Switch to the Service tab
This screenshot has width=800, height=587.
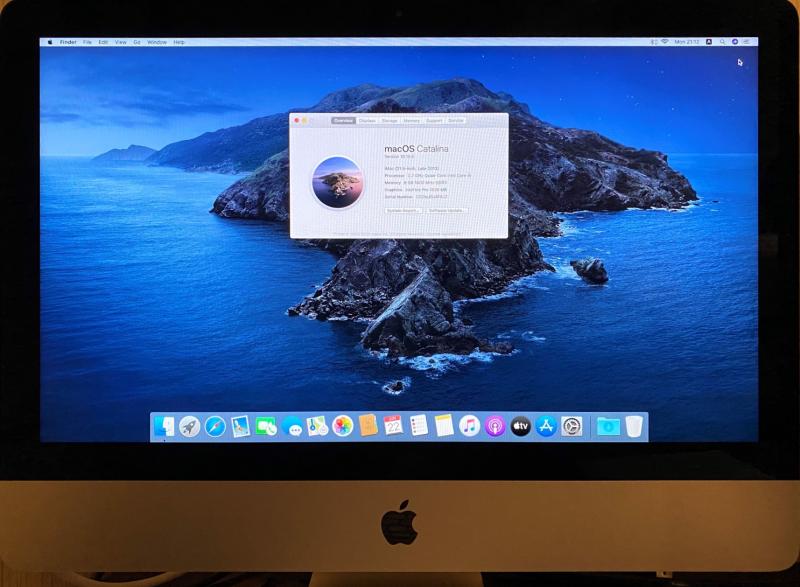456,121
